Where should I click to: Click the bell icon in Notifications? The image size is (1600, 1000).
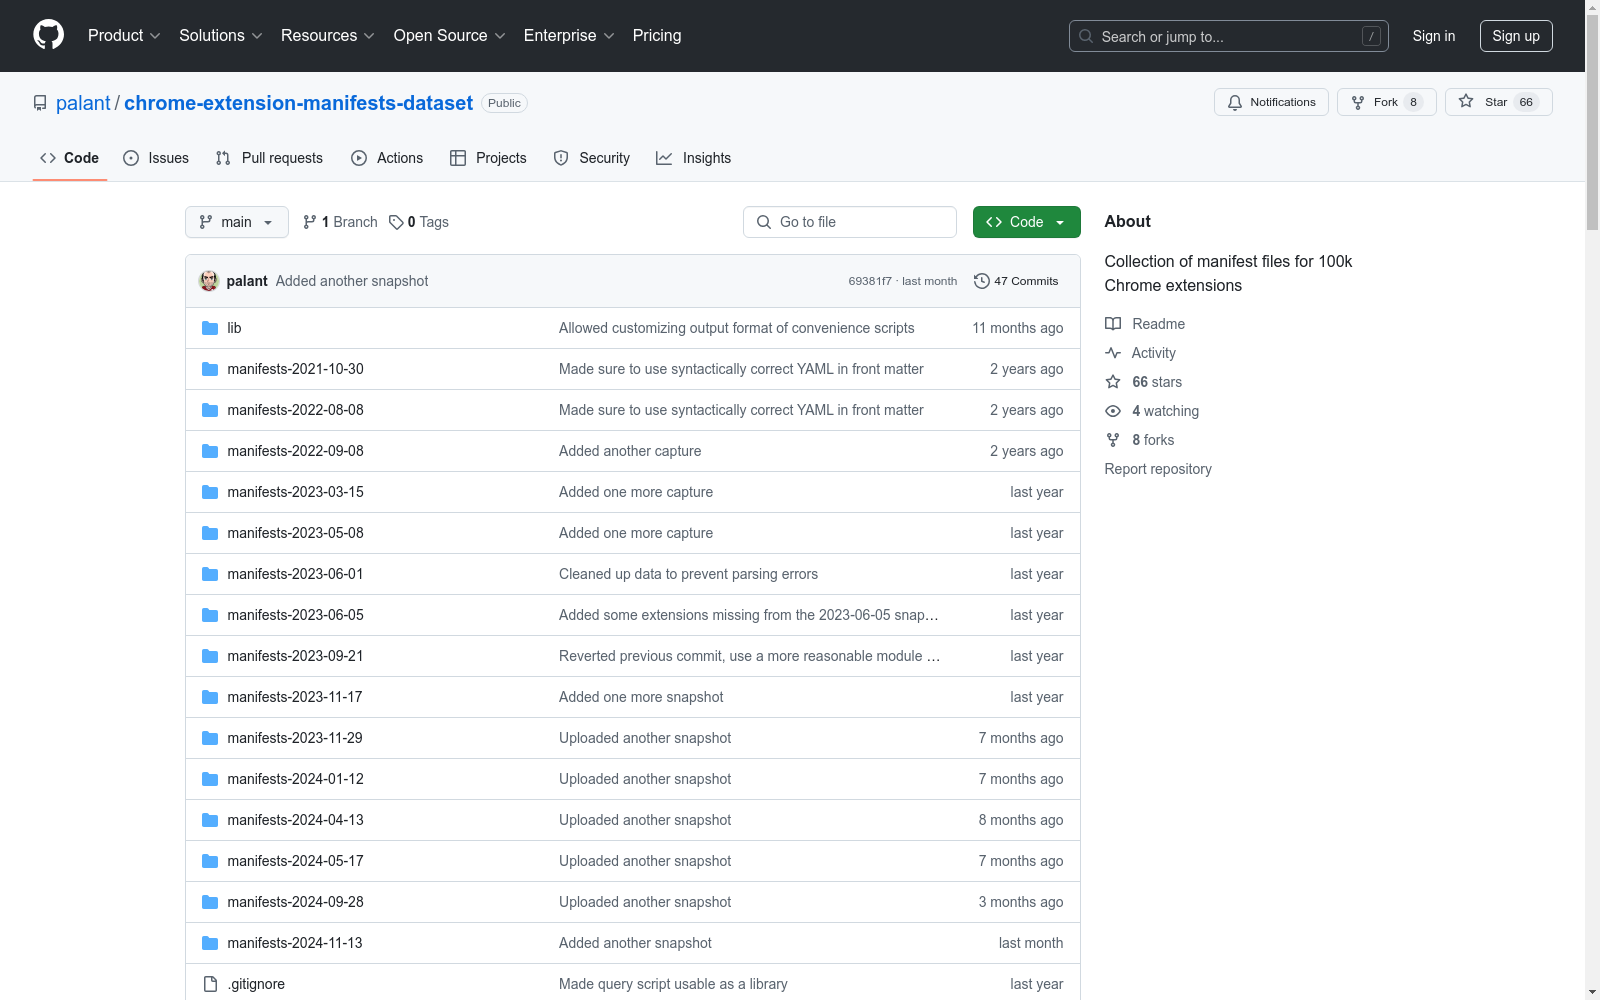(x=1235, y=102)
